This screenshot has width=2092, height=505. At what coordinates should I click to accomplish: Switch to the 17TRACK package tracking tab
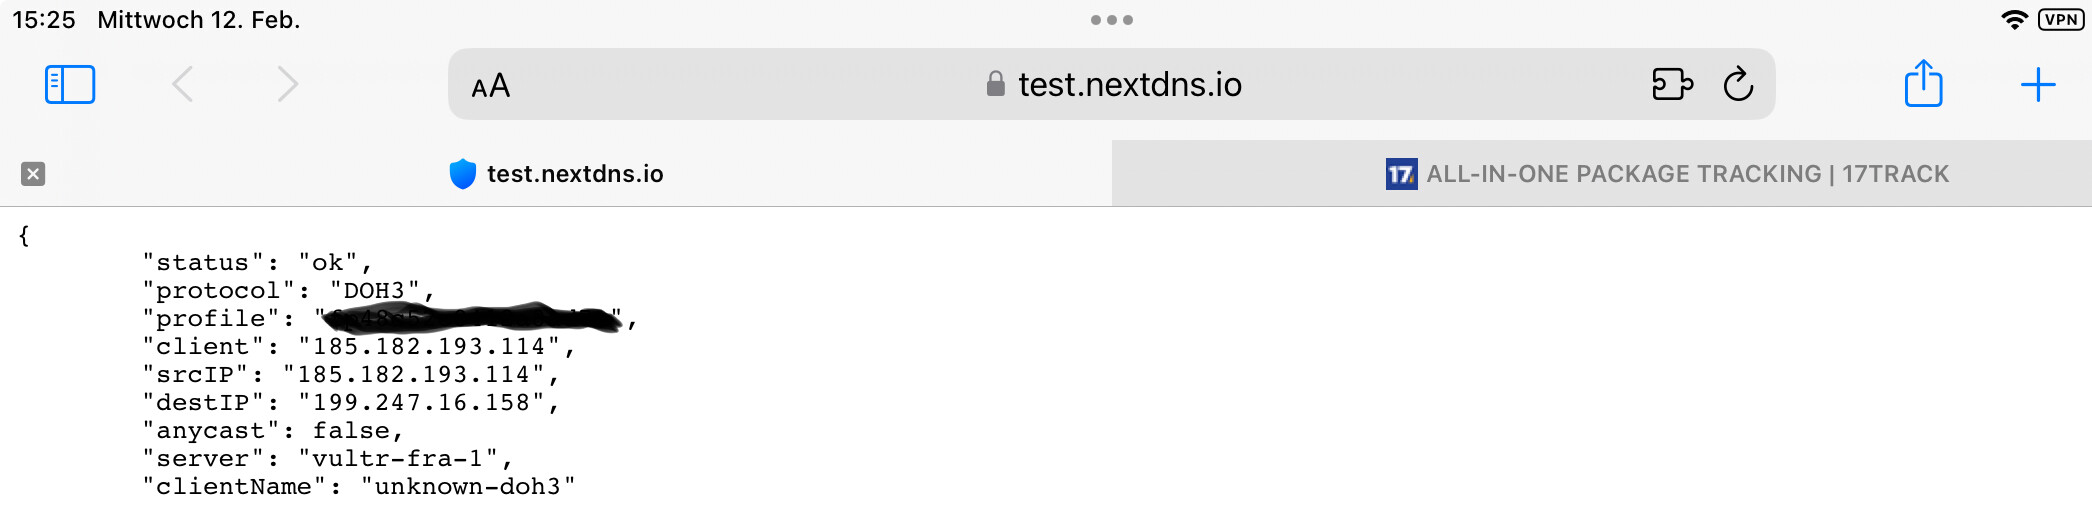pos(1602,174)
